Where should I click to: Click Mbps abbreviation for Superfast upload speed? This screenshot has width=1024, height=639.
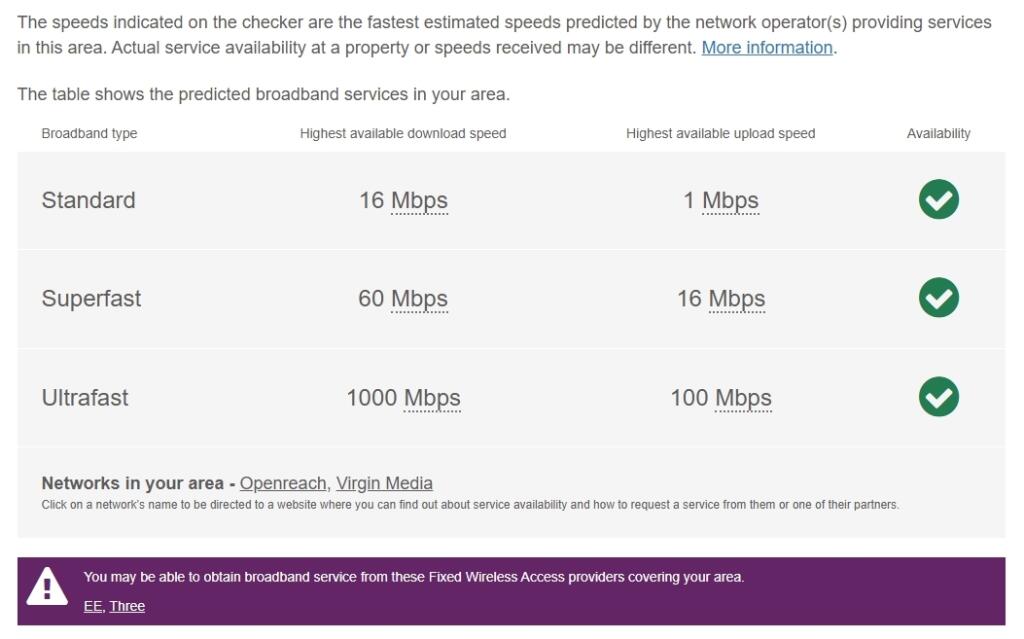(736, 299)
